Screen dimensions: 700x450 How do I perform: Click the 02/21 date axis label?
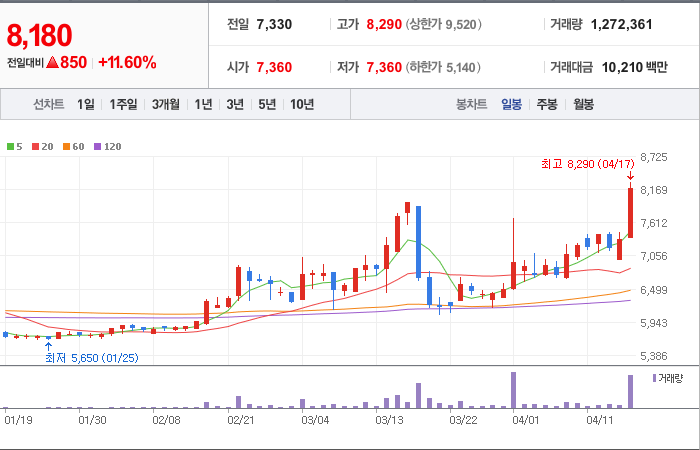click(241, 420)
